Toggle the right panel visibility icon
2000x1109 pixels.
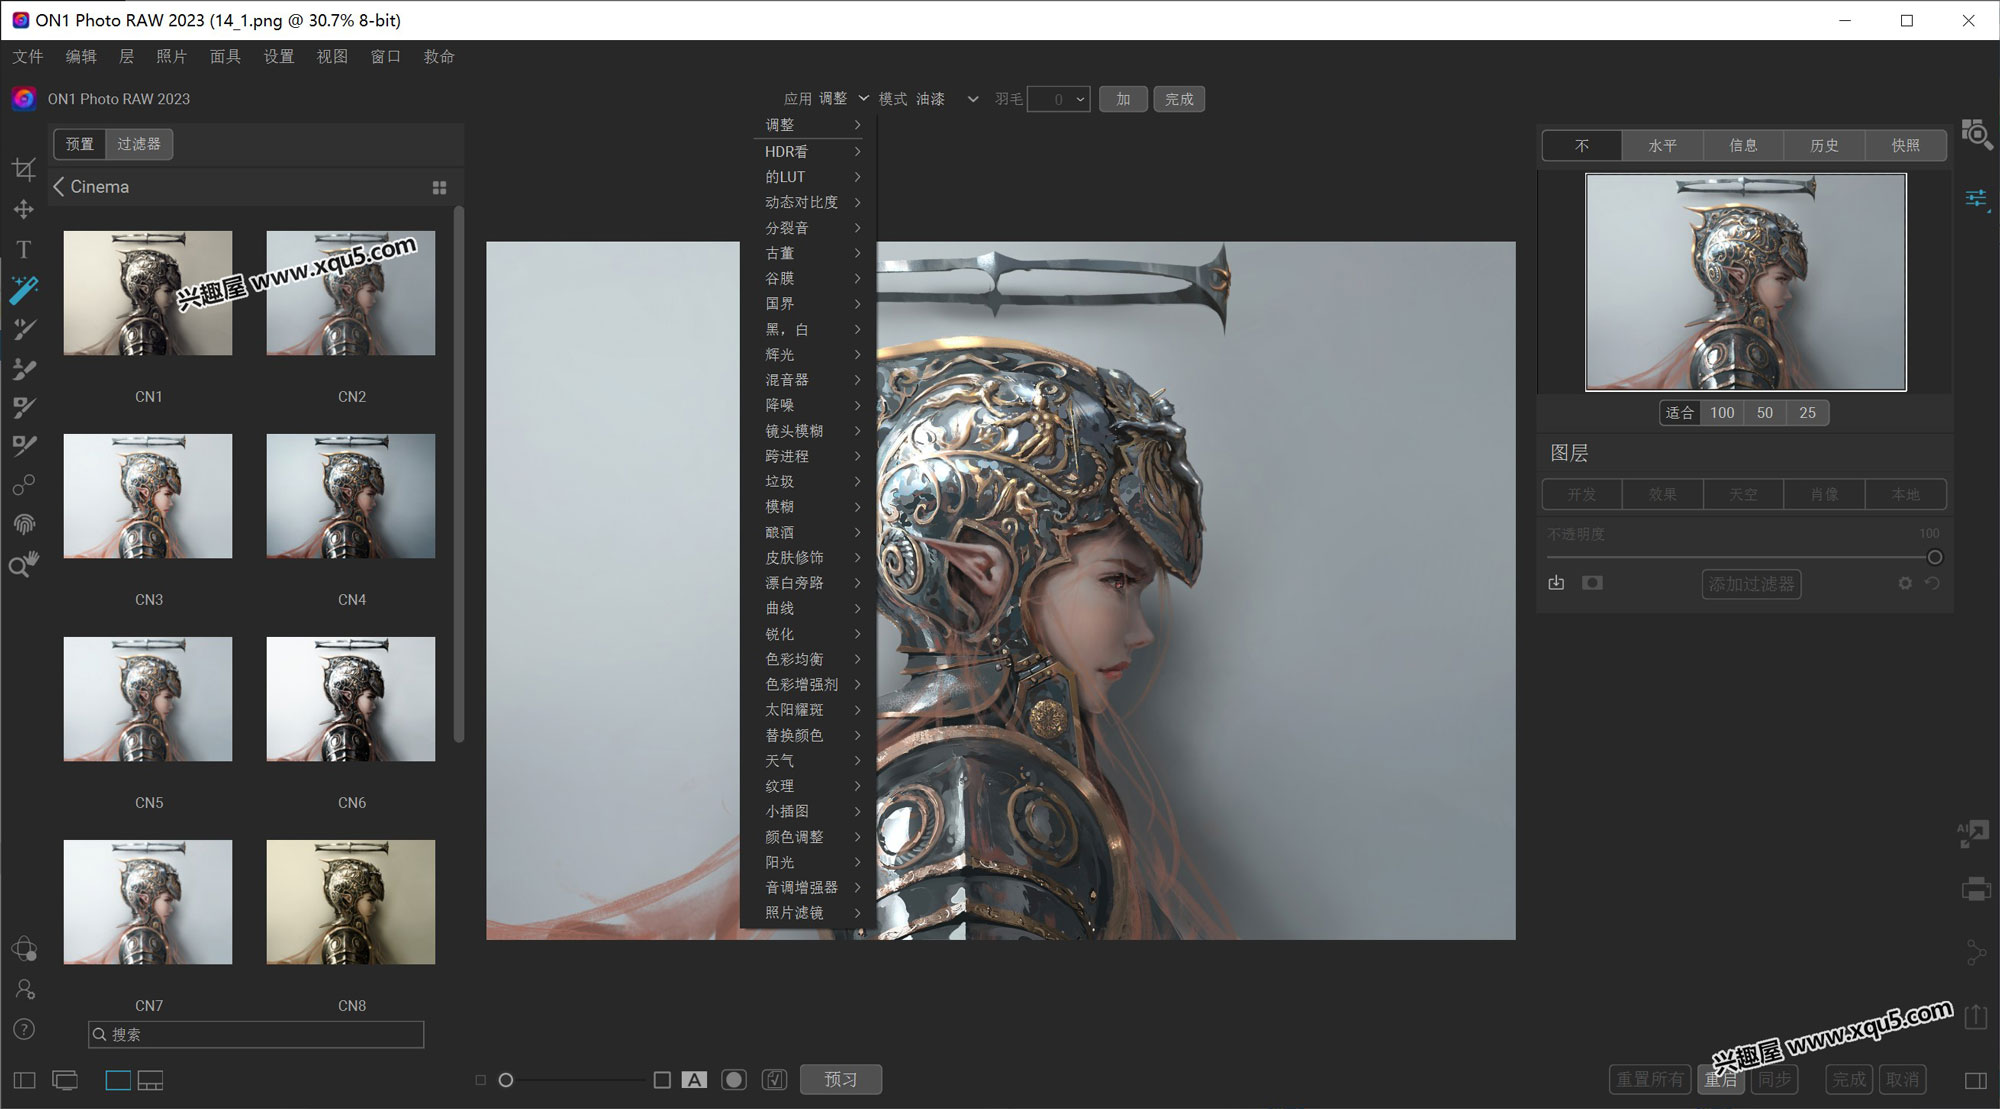click(1975, 1080)
